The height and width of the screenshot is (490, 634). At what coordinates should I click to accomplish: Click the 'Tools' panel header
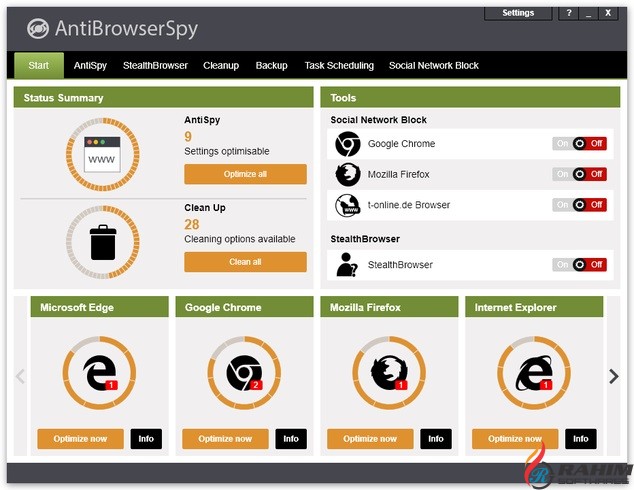tap(470, 97)
